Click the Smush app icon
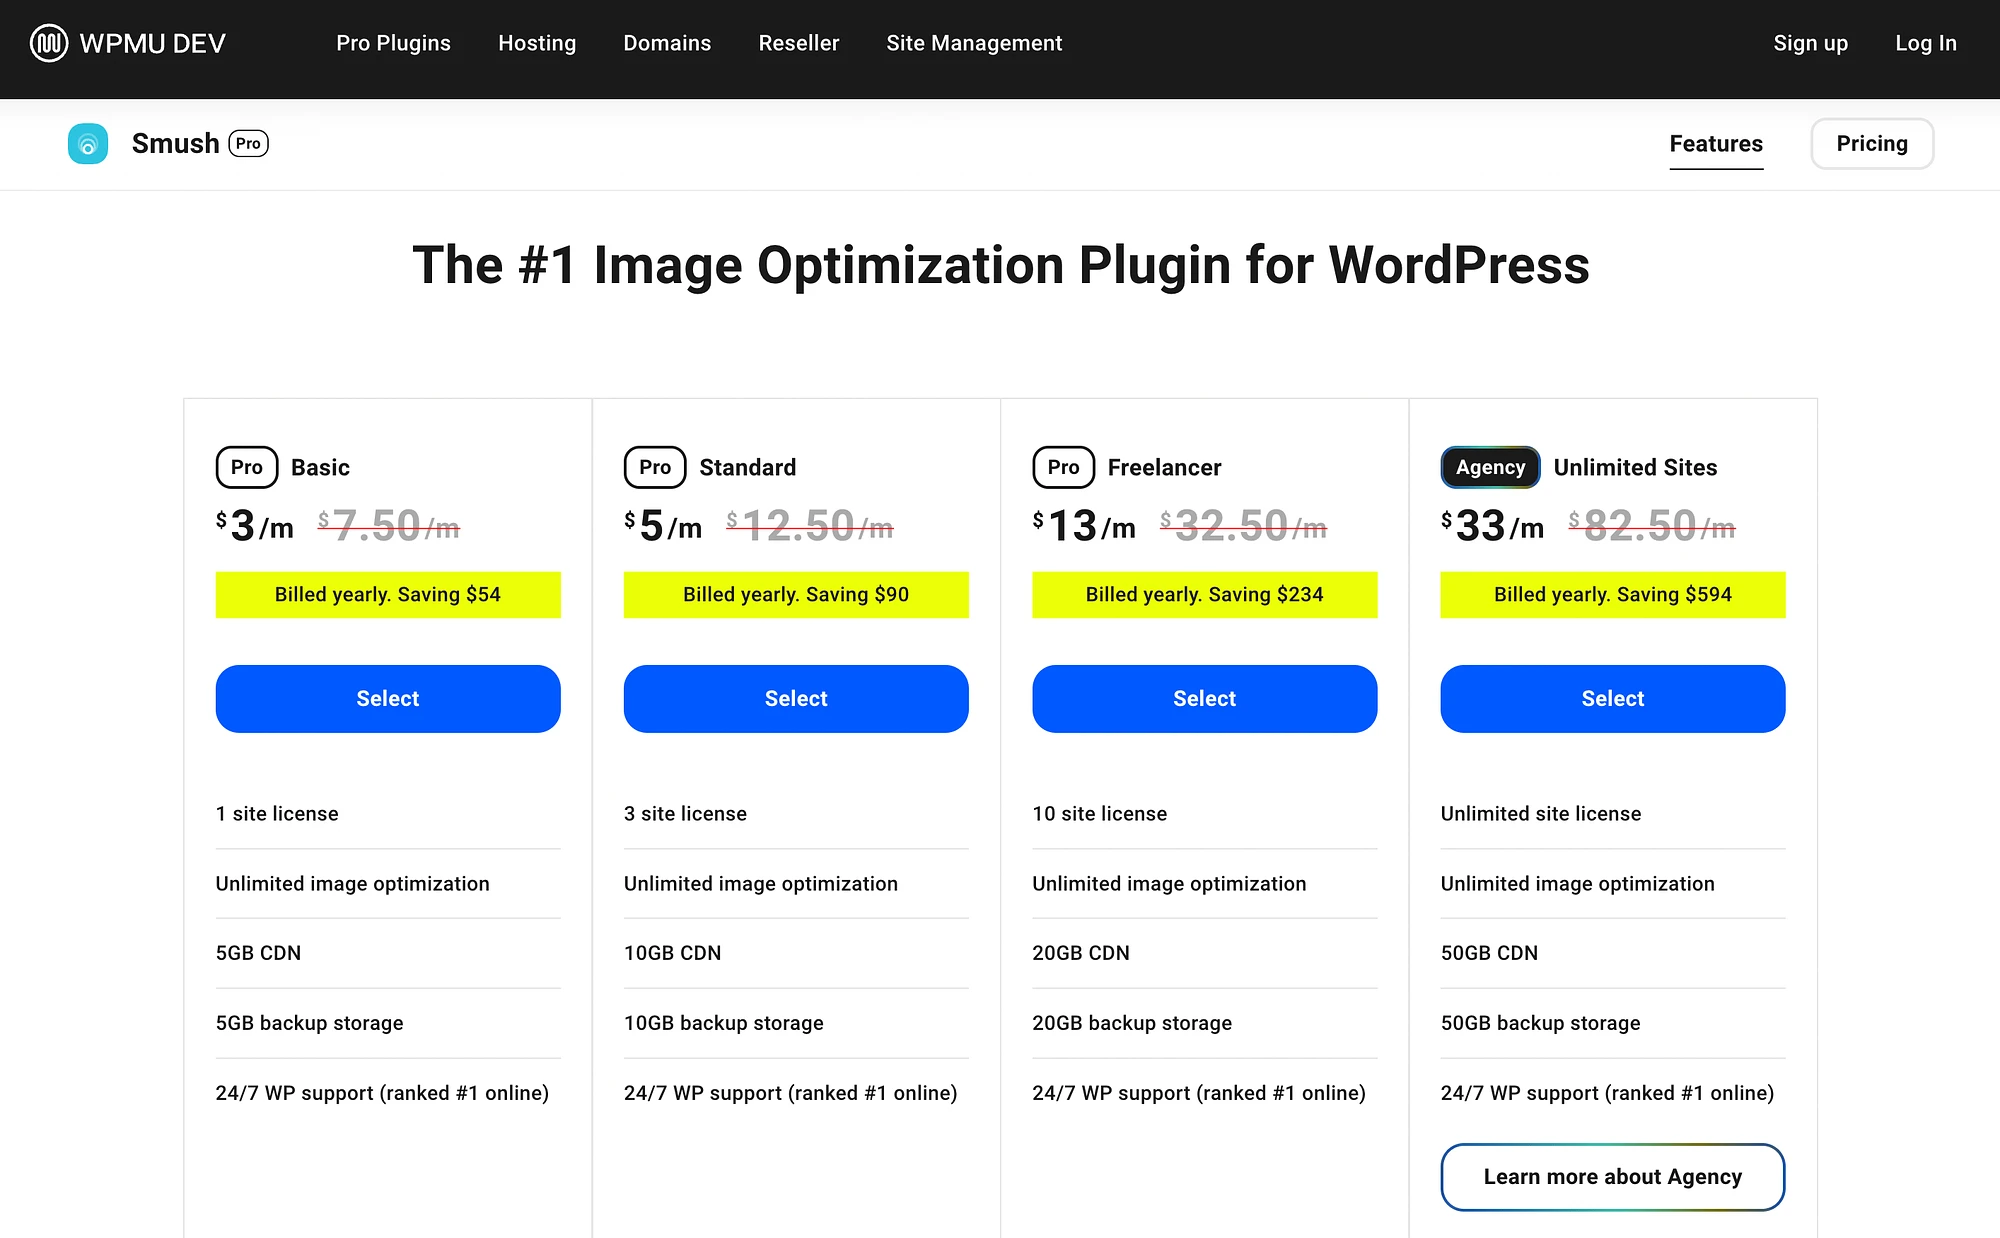The height and width of the screenshot is (1238, 2000). pos(90,143)
